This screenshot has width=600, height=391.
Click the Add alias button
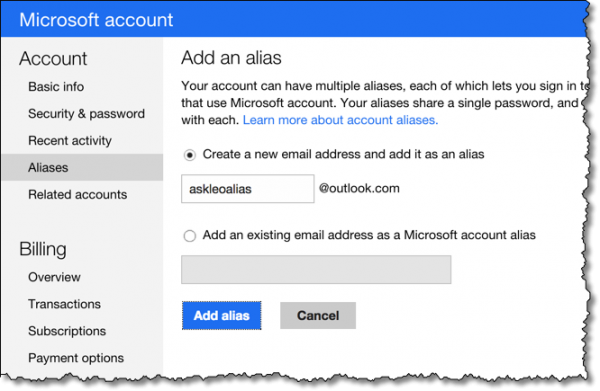(x=222, y=316)
